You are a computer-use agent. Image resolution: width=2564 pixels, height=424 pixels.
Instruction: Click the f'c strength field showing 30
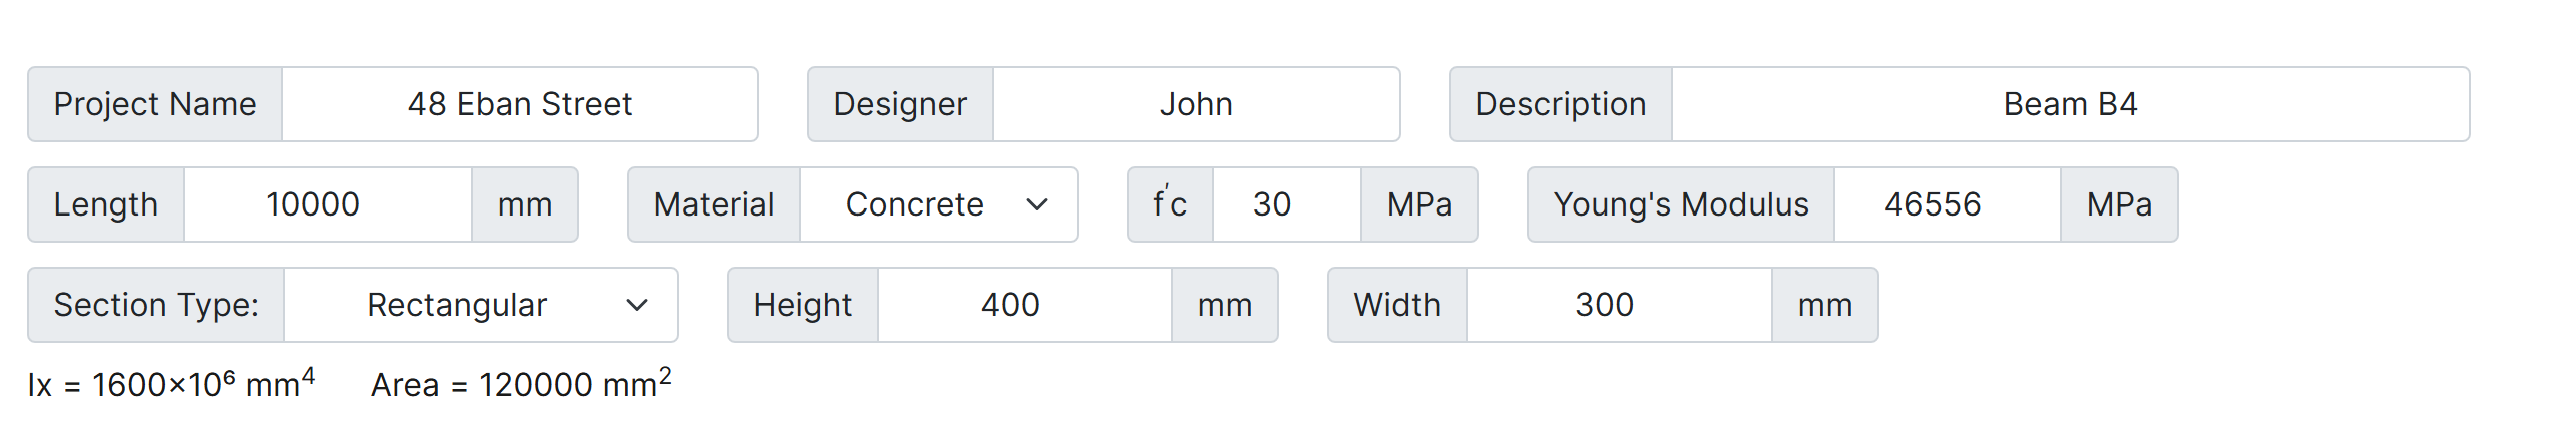[1285, 204]
